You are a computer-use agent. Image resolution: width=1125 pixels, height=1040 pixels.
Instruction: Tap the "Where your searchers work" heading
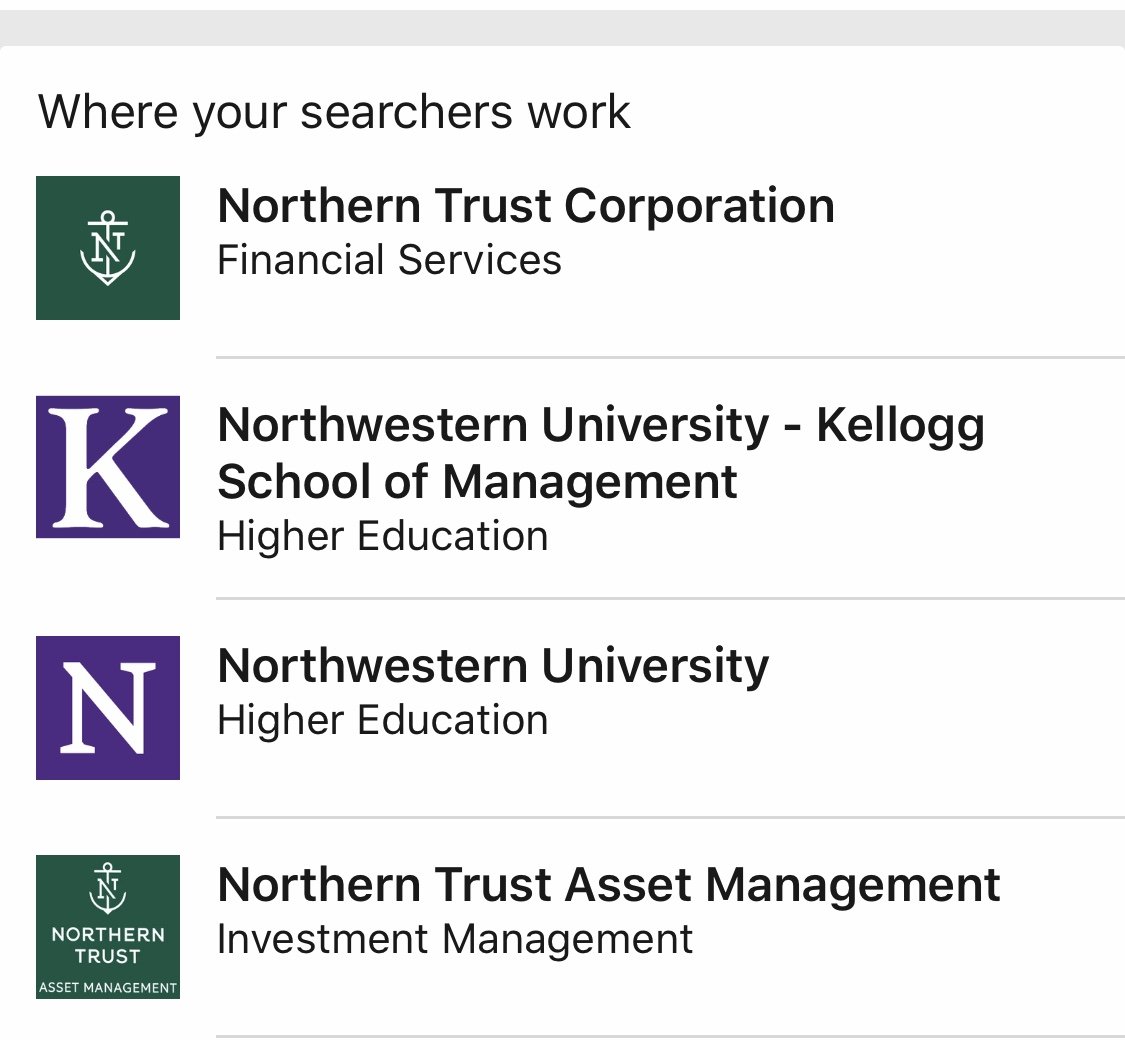[334, 111]
